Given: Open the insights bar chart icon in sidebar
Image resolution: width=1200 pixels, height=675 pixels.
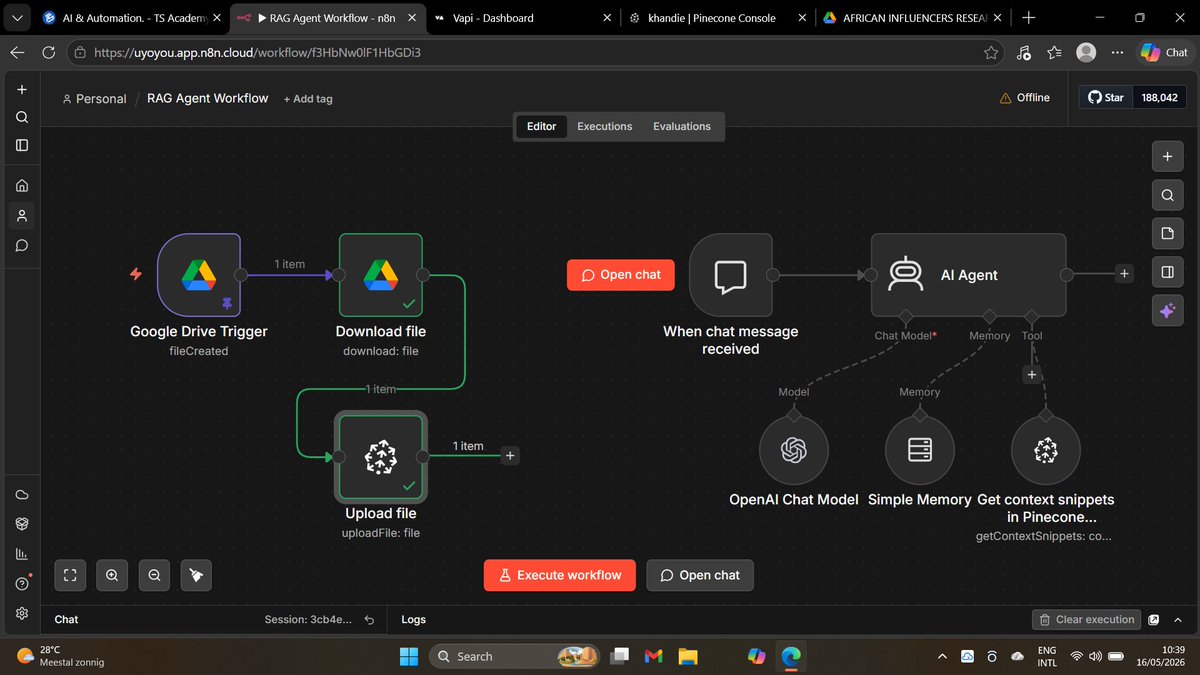Looking at the screenshot, I should tap(22, 554).
